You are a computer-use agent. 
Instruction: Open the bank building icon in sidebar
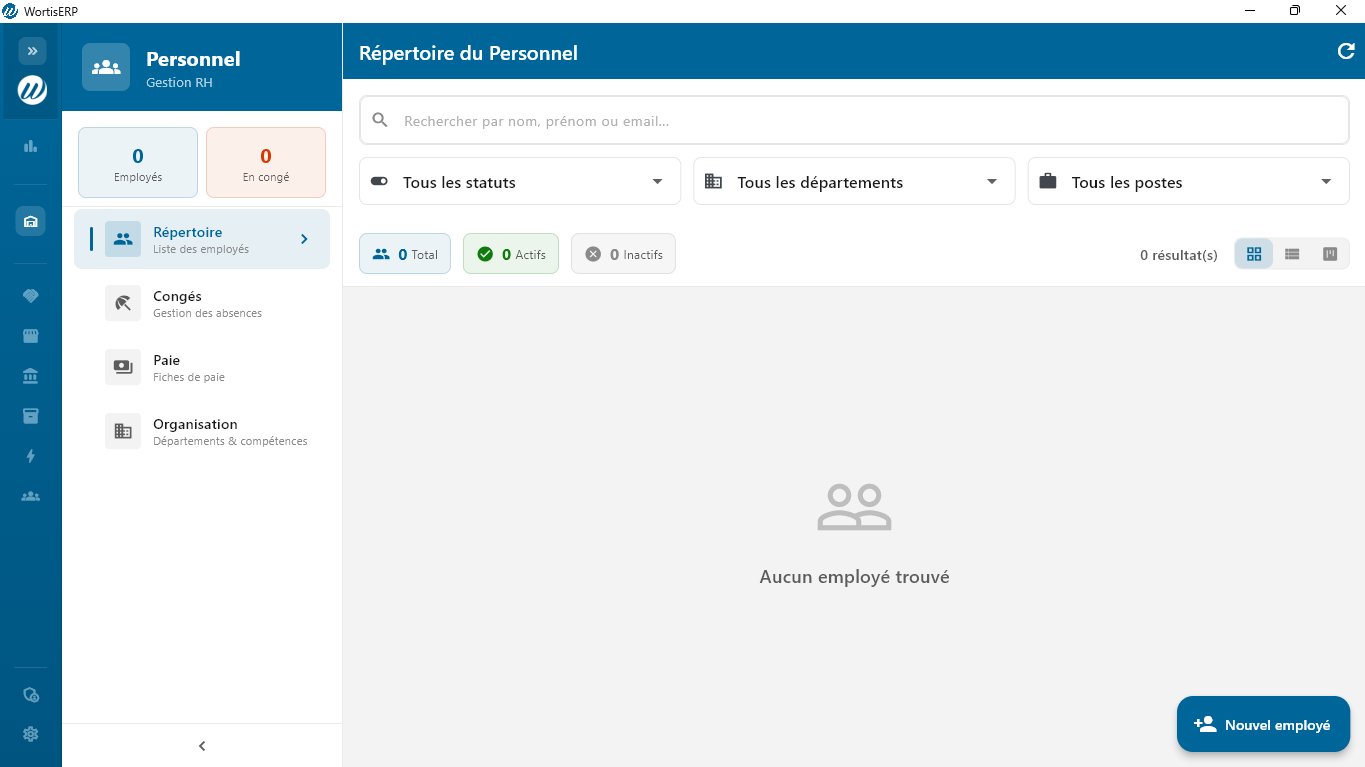(31, 376)
